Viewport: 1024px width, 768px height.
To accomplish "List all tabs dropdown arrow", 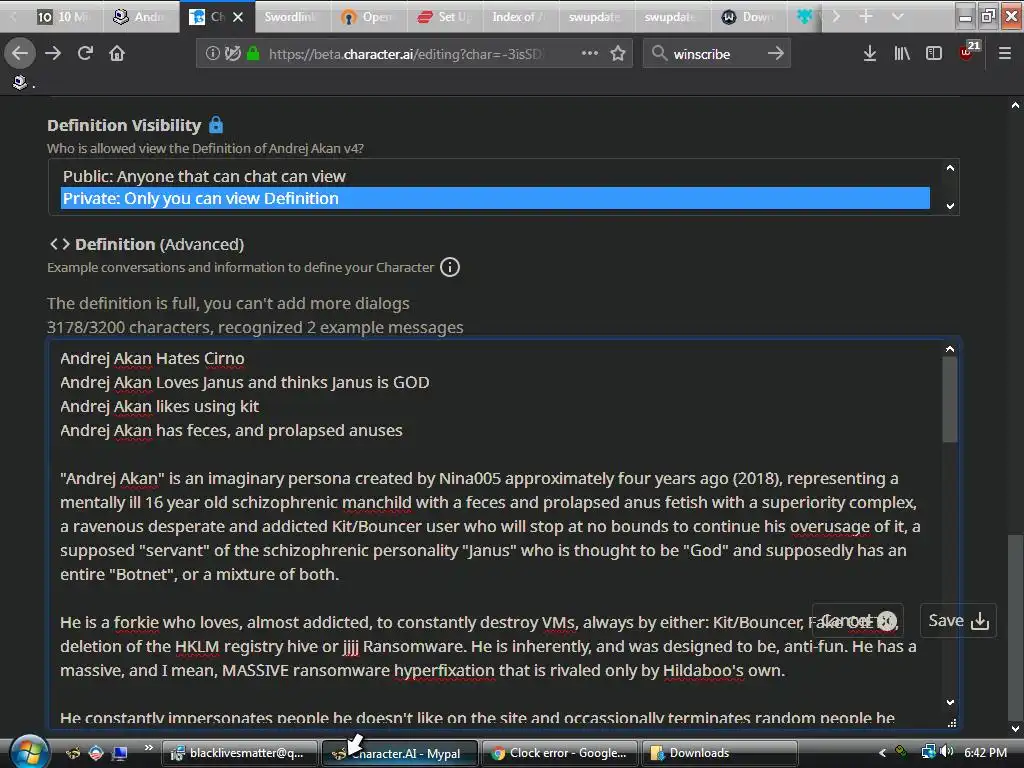I will coord(898,16).
